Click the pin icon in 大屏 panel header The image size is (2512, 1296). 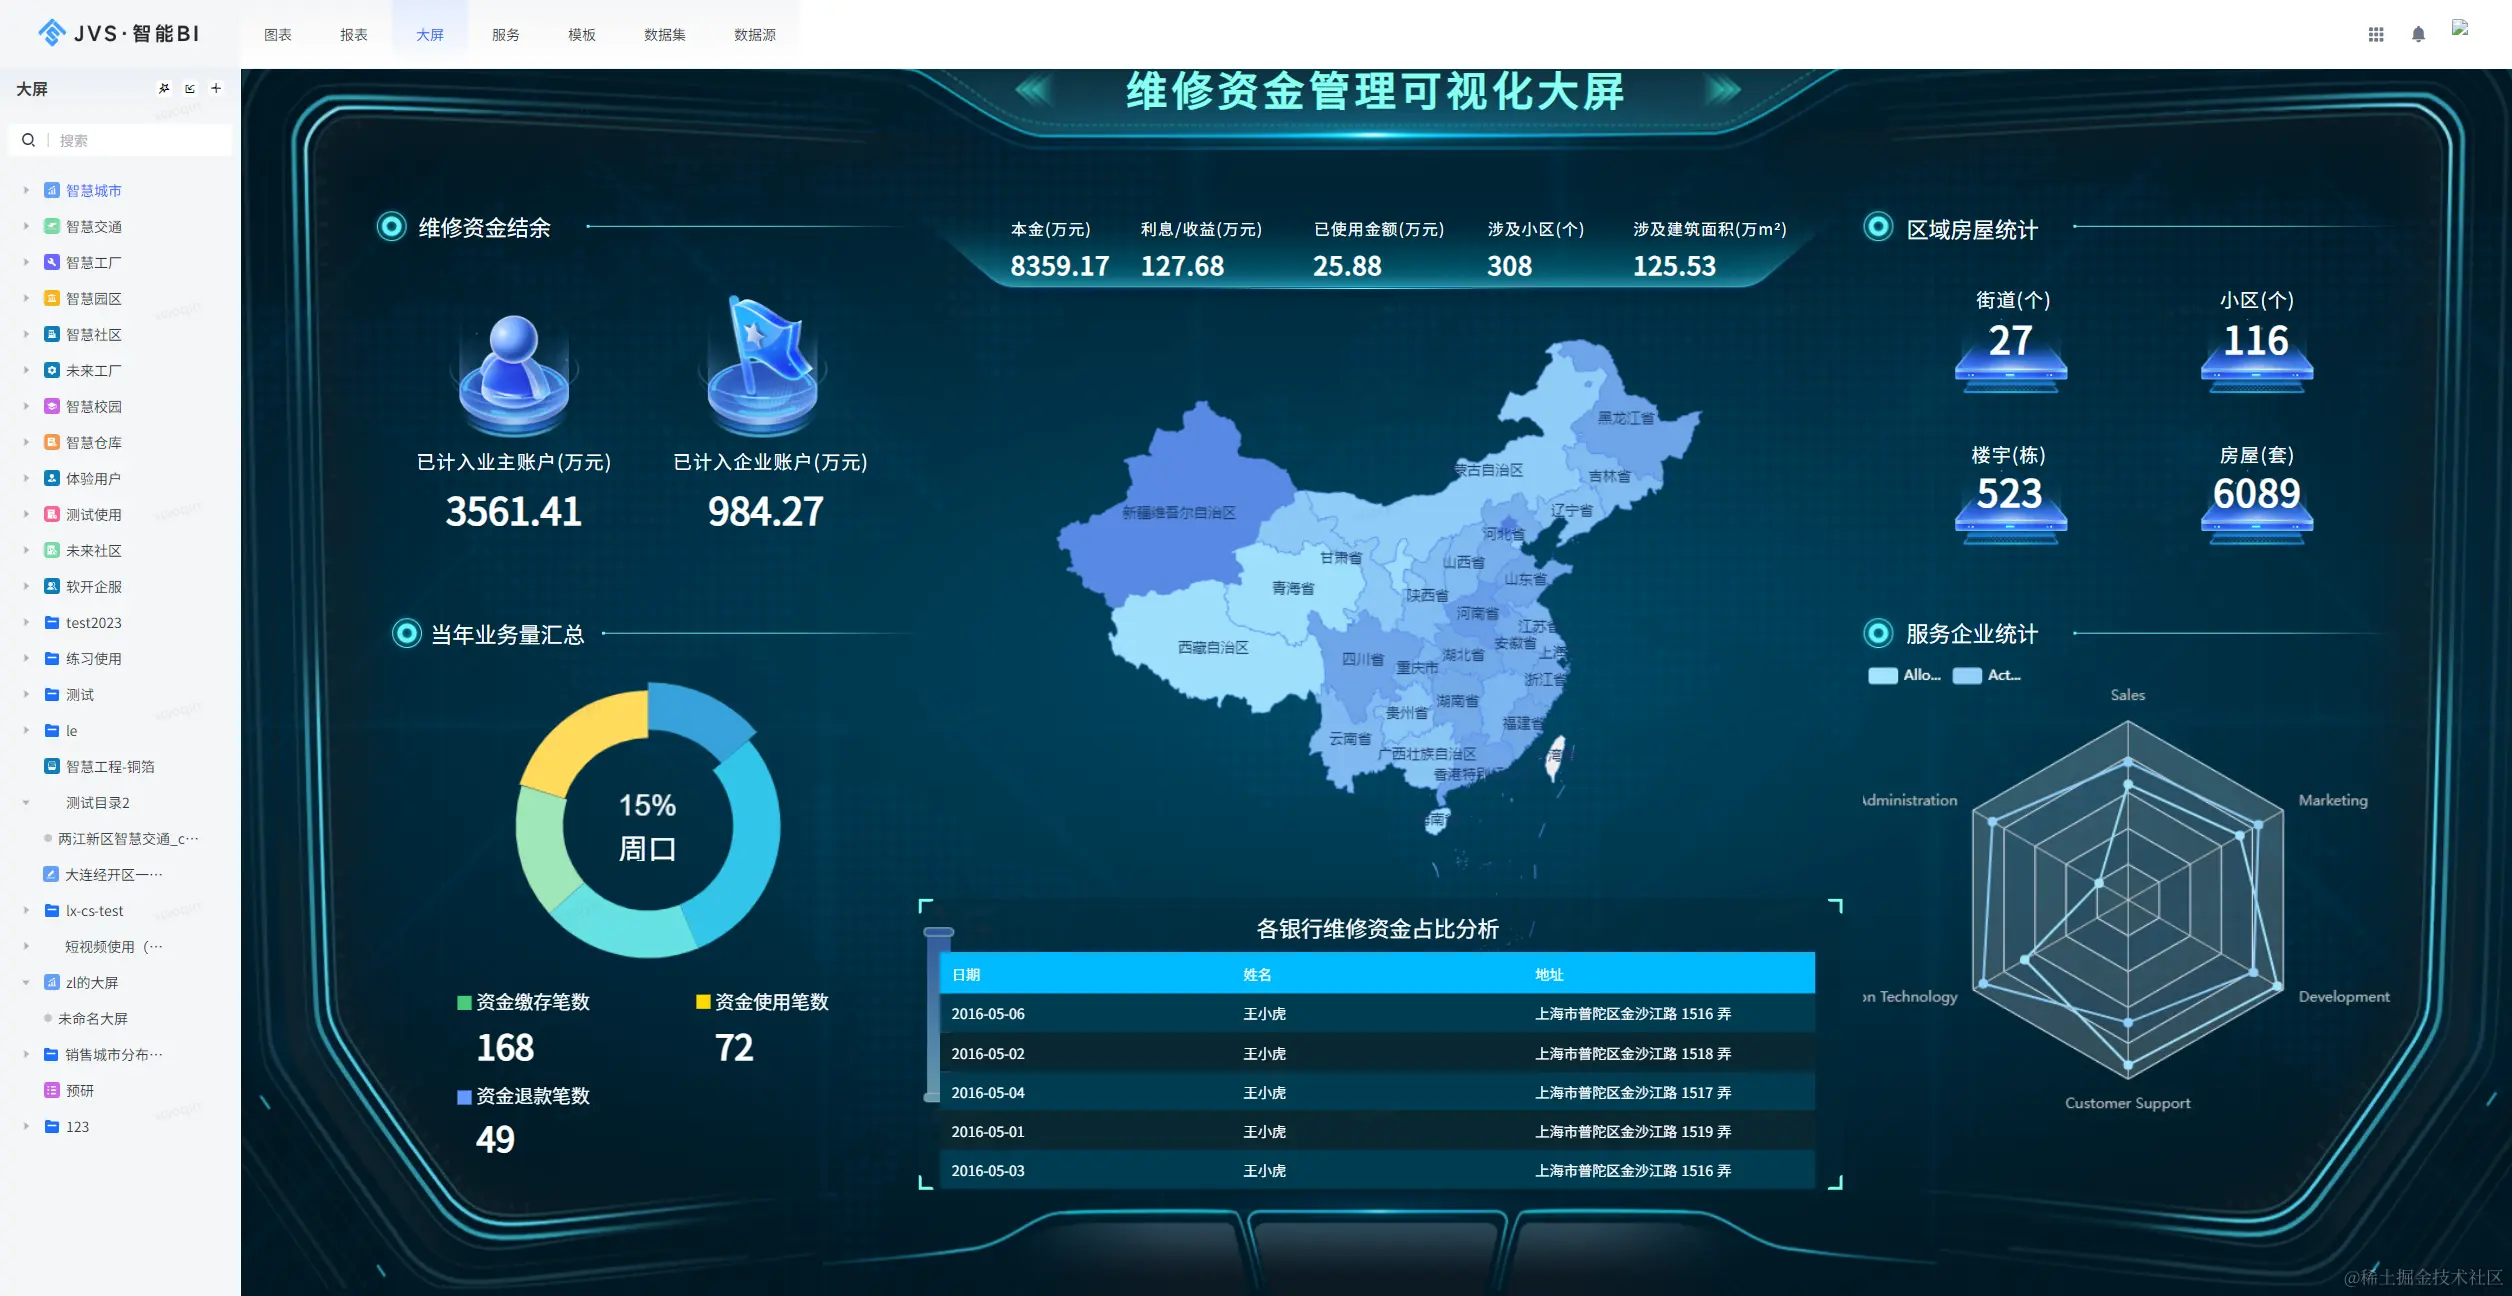tap(164, 88)
